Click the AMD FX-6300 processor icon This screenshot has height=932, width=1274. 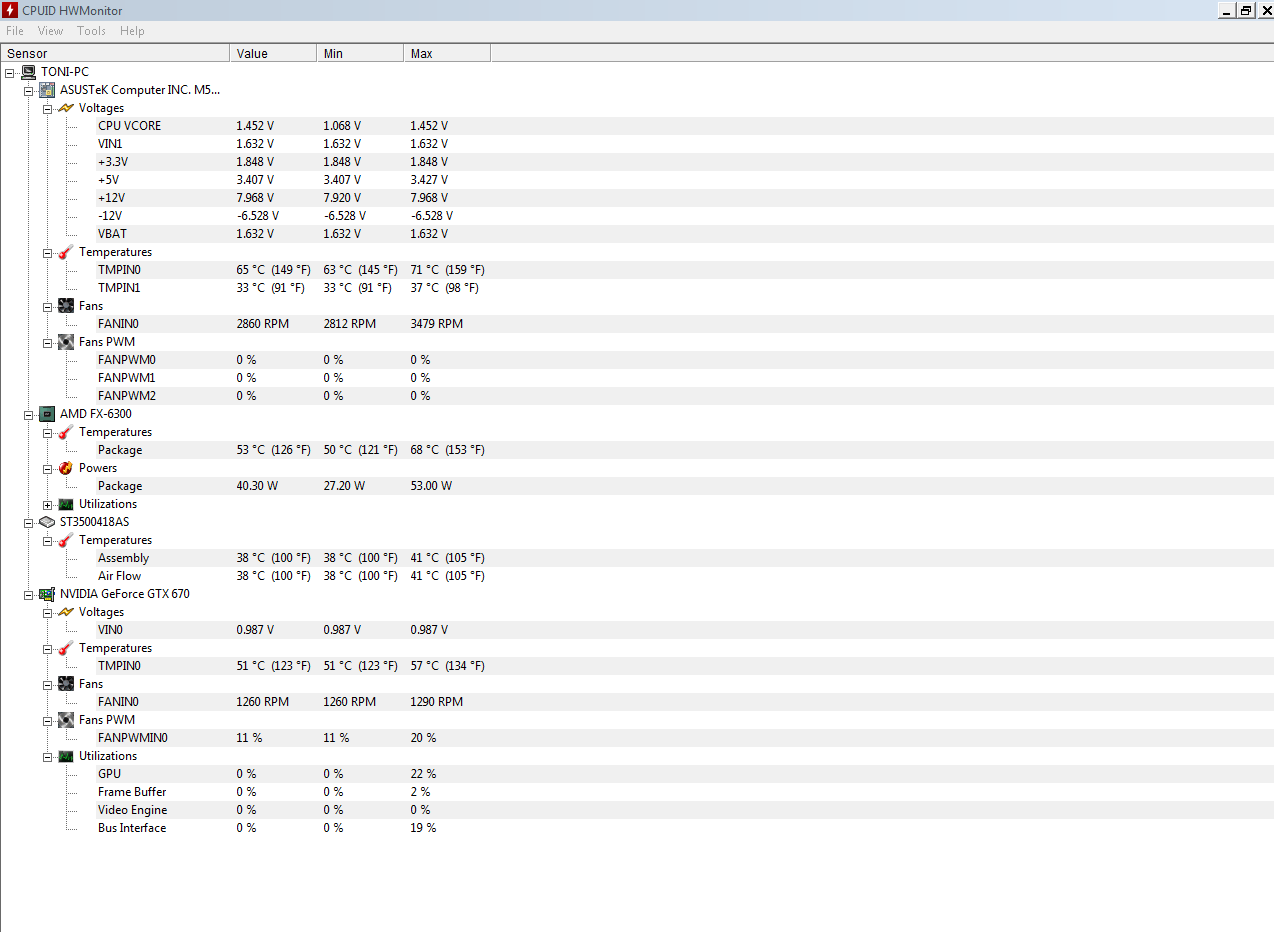[x=47, y=414]
